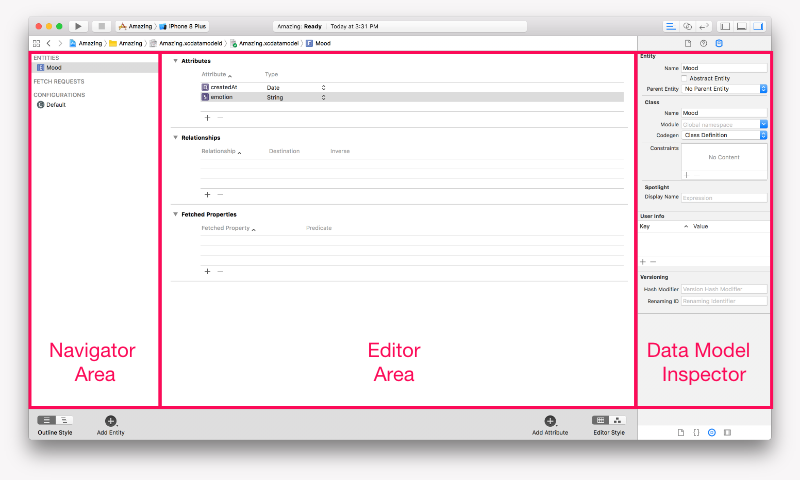Open the Quick Help inspector tab
The image size is (800, 480).
point(704,43)
